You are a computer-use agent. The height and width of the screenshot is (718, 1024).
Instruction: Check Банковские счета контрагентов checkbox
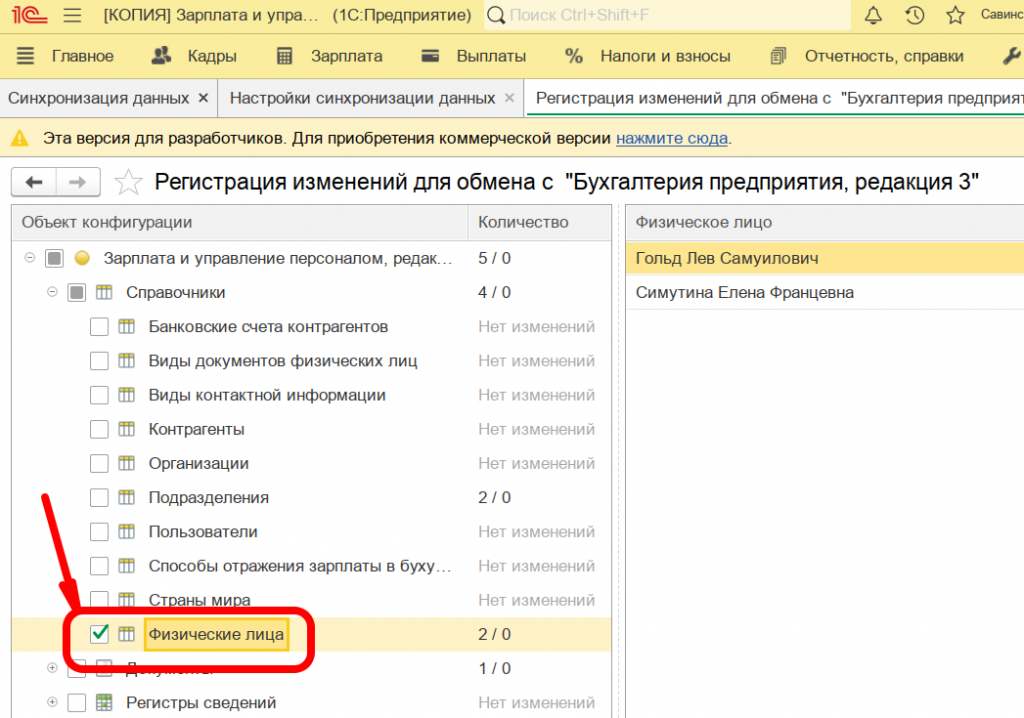99,326
